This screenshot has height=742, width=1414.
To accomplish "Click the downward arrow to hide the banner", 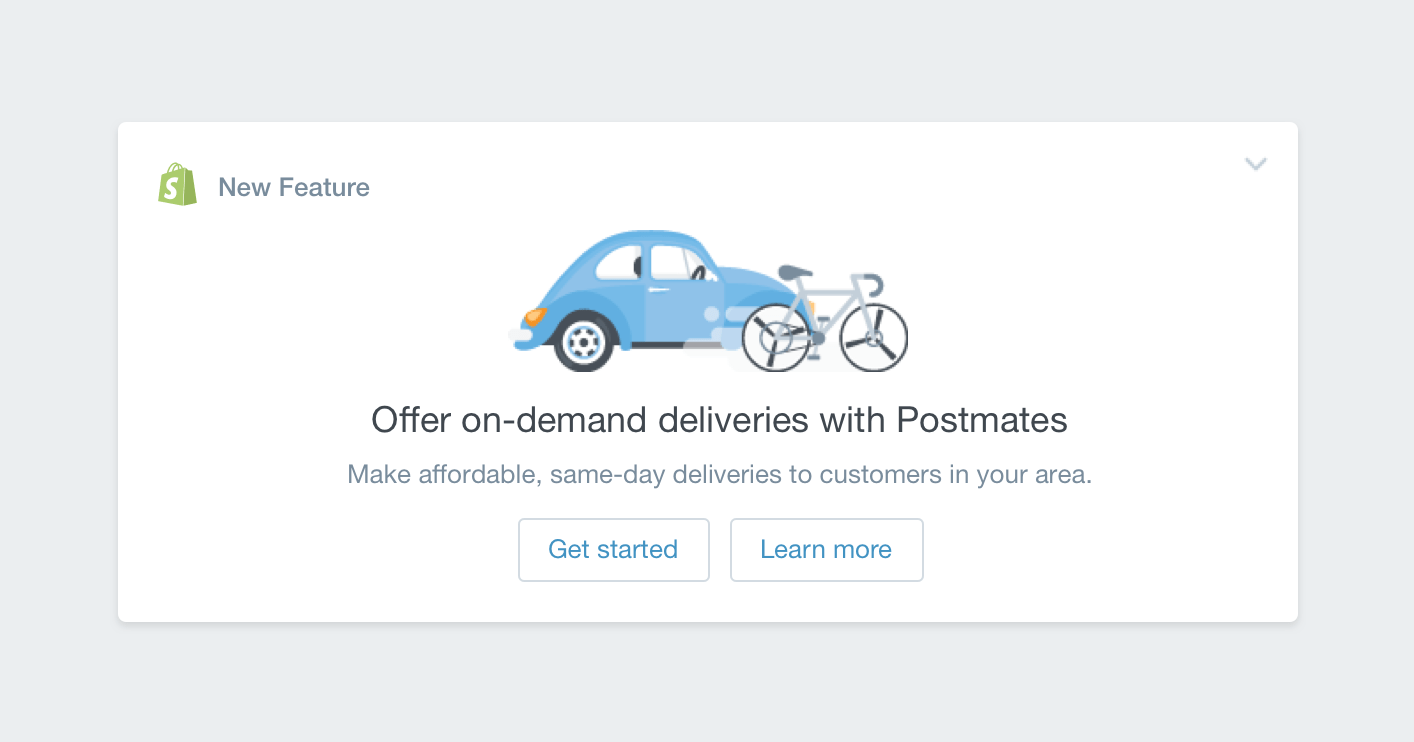I will (x=1256, y=164).
